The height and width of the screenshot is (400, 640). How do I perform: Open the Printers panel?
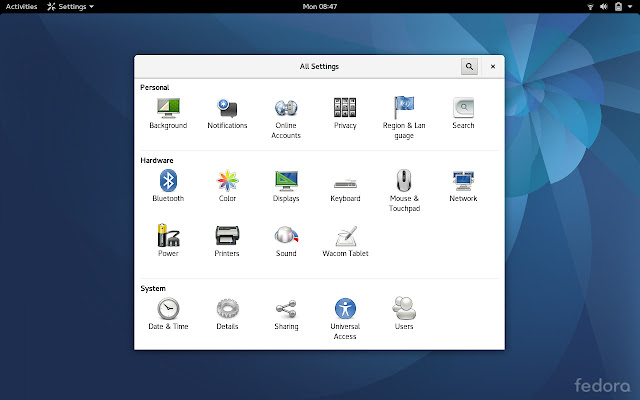click(x=227, y=241)
